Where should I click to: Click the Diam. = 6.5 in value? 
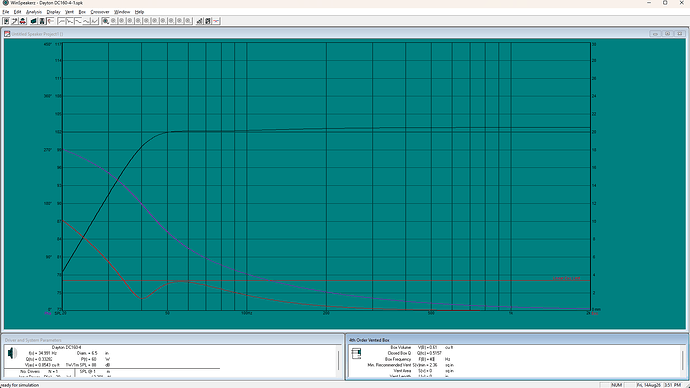93,353
